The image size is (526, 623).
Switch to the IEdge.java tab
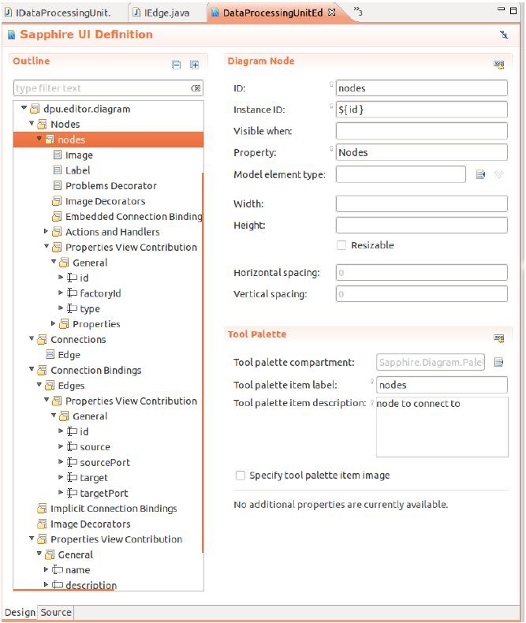(x=161, y=13)
